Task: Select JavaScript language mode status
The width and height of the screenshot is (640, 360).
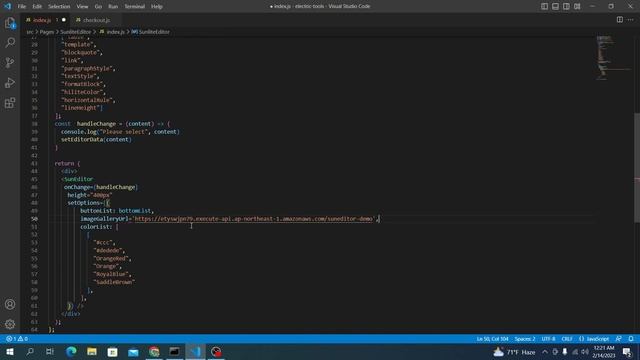Action: point(594,339)
